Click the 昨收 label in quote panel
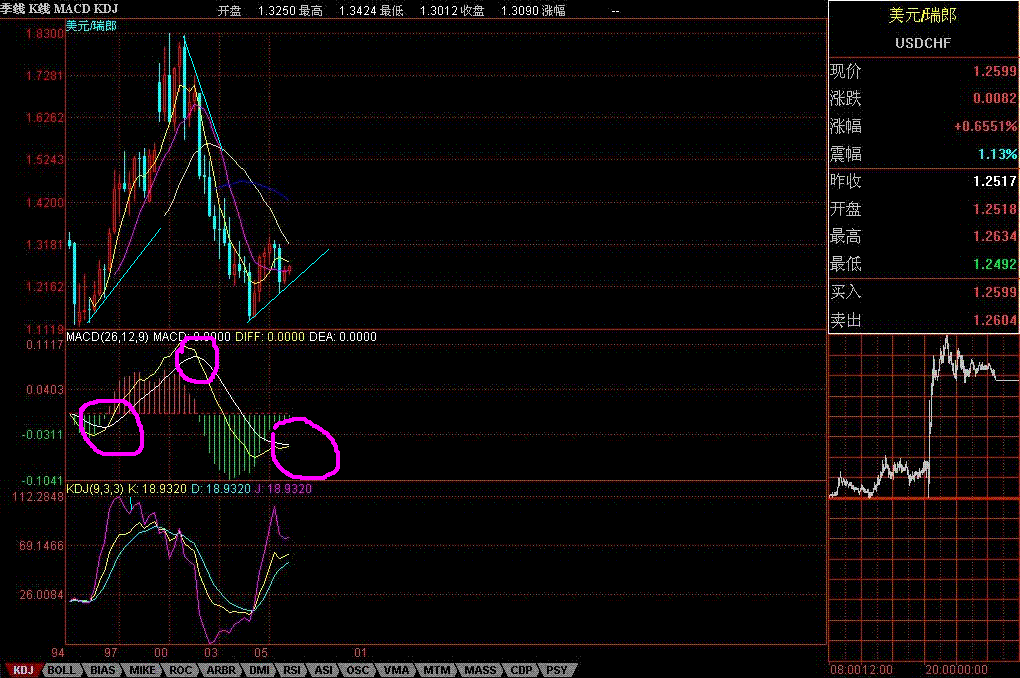Screen dimensions: 1020x678 click(x=846, y=181)
